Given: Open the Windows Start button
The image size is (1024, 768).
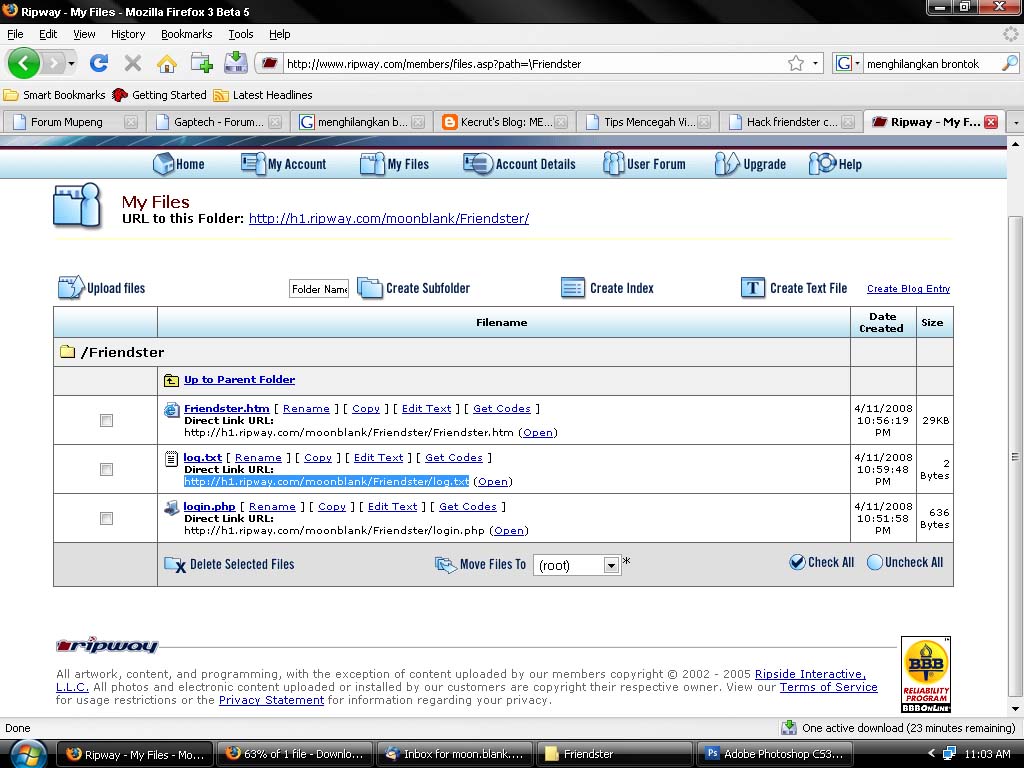Looking at the screenshot, I should [x=26, y=754].
